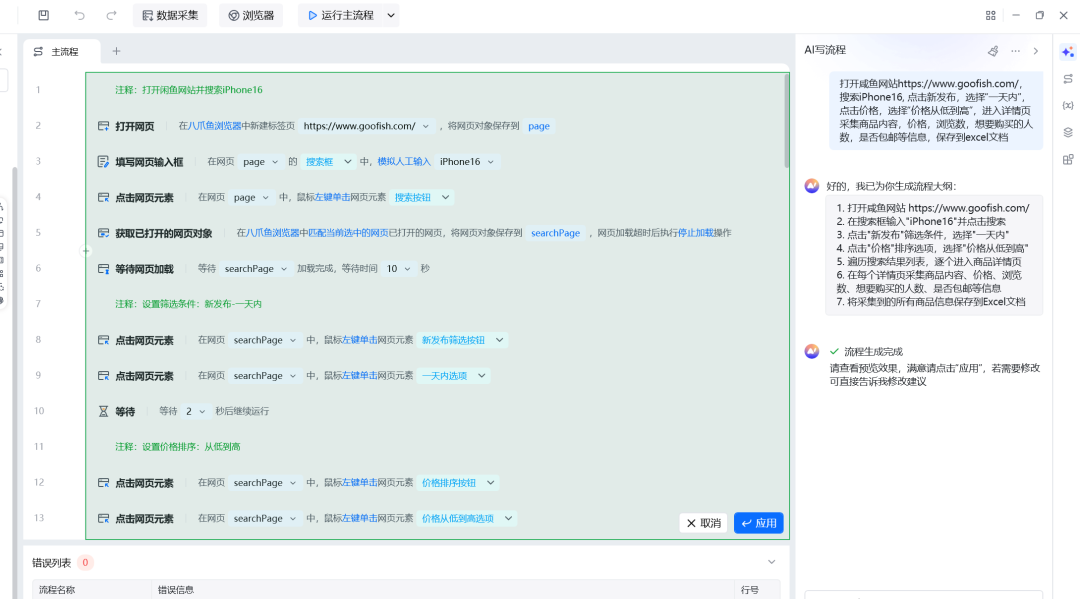The image size is (1080, 599).
Task: Expand the dropdown arrow beside 运行主流程
Action: pyautogui.click(x=391, y=15)
